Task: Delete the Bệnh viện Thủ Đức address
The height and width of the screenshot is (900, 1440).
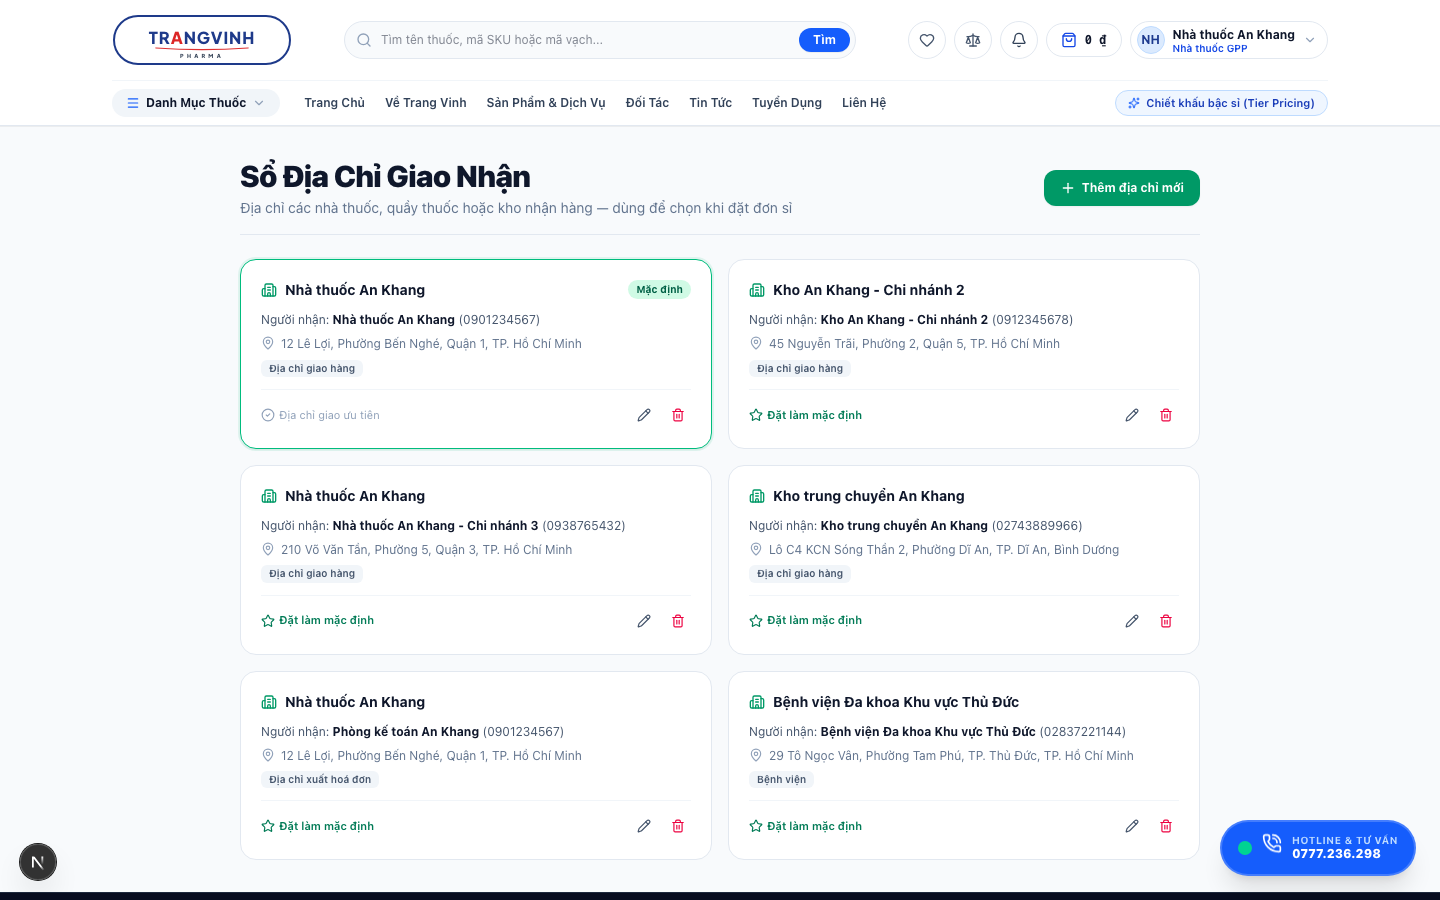Action: coord(1166,826)
